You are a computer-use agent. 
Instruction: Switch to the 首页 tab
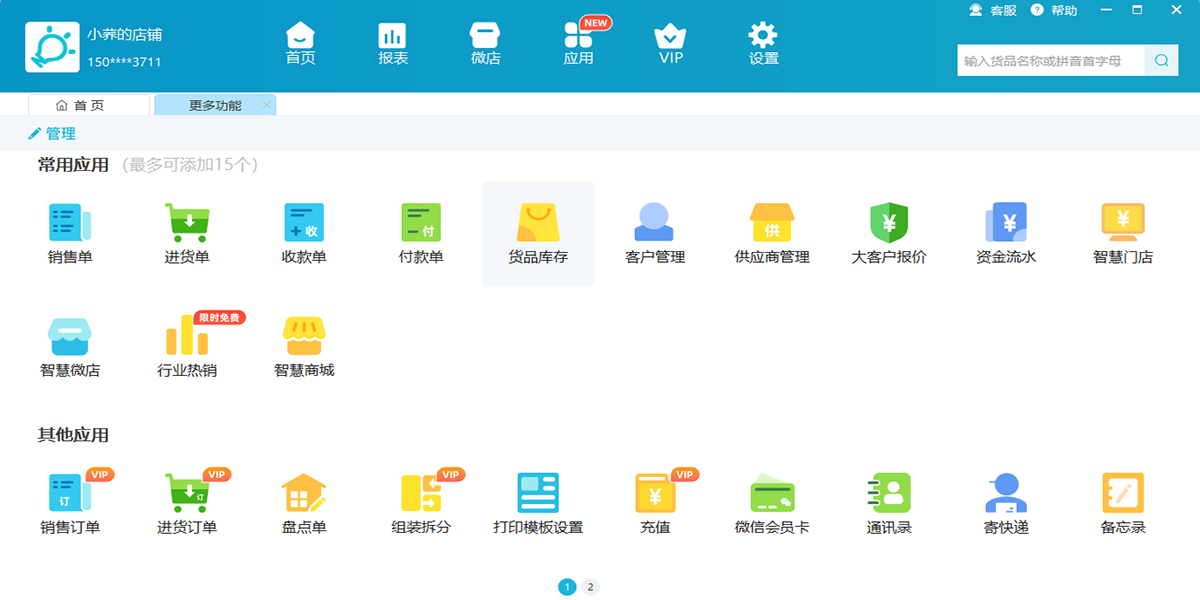88,105
